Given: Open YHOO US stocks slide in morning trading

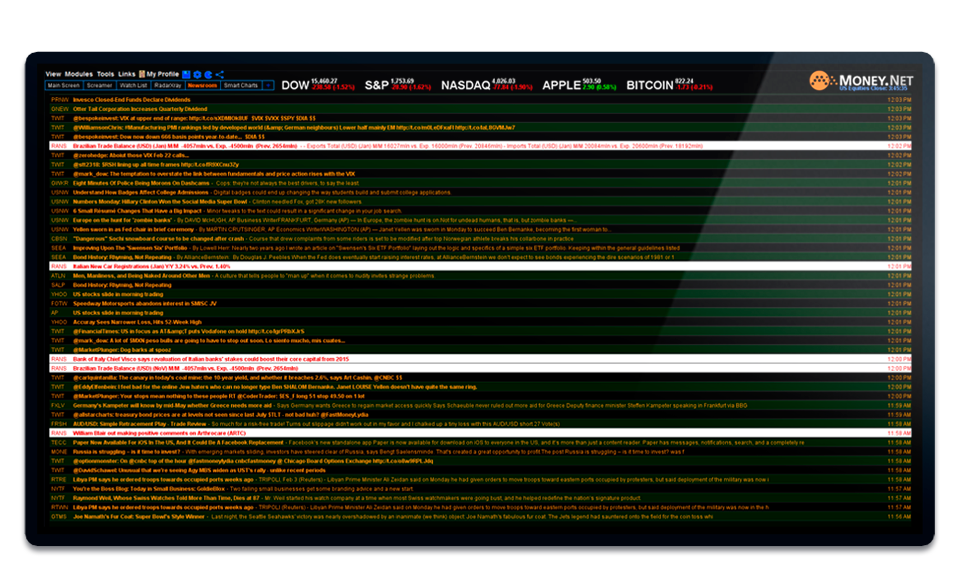Looking at the screenshot, I should [x=481, y=294].
